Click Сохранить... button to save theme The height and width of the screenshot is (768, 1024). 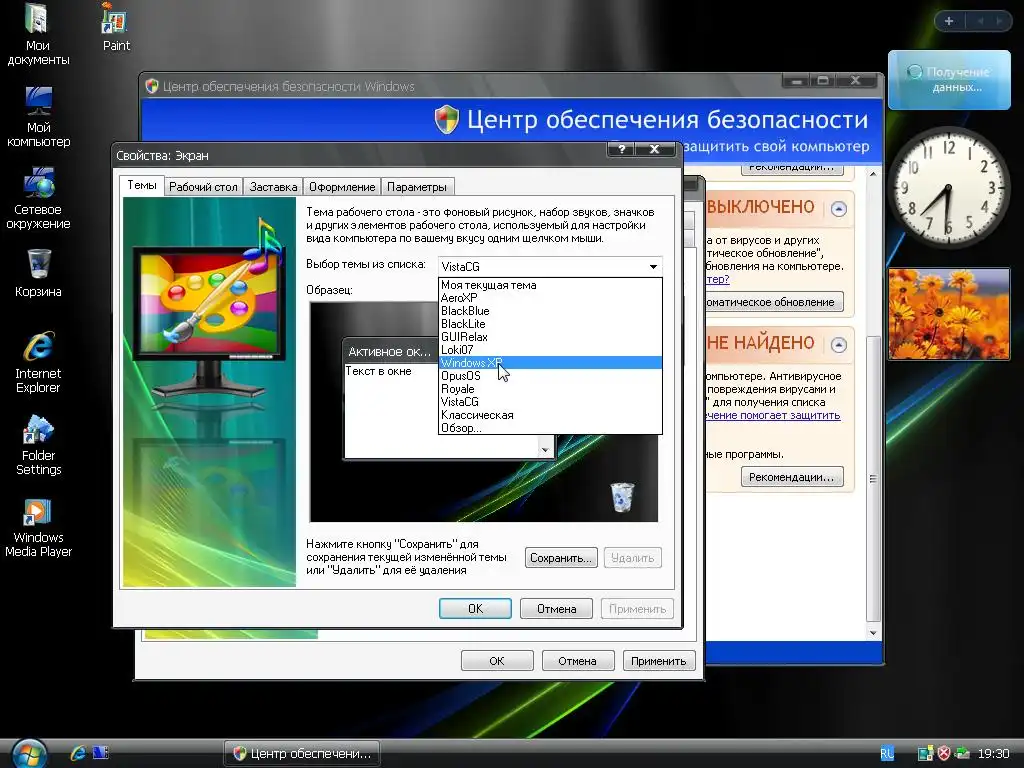(x=561, y=558)
